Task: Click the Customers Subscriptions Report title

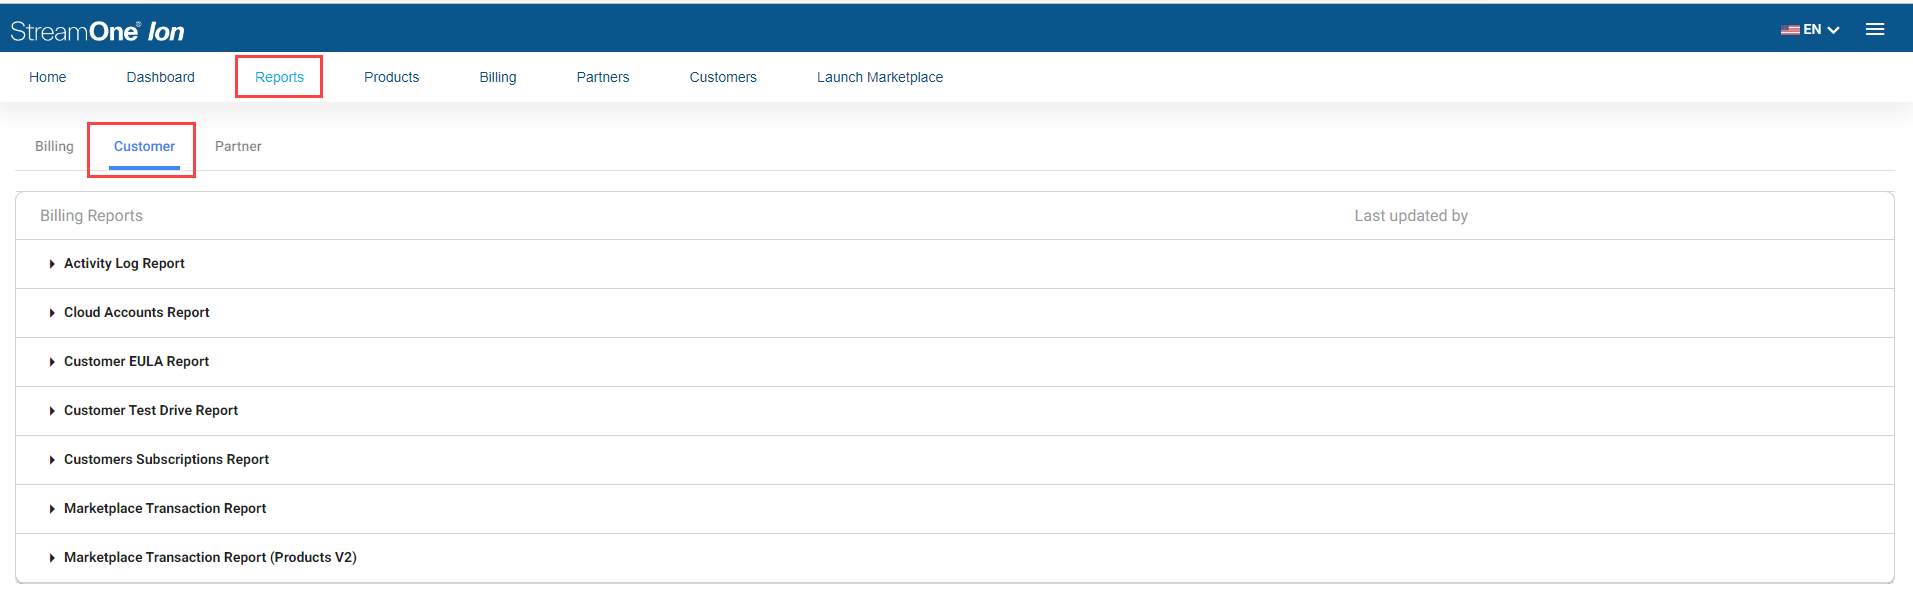Action: pyautogui.click(x=166, y=459)
